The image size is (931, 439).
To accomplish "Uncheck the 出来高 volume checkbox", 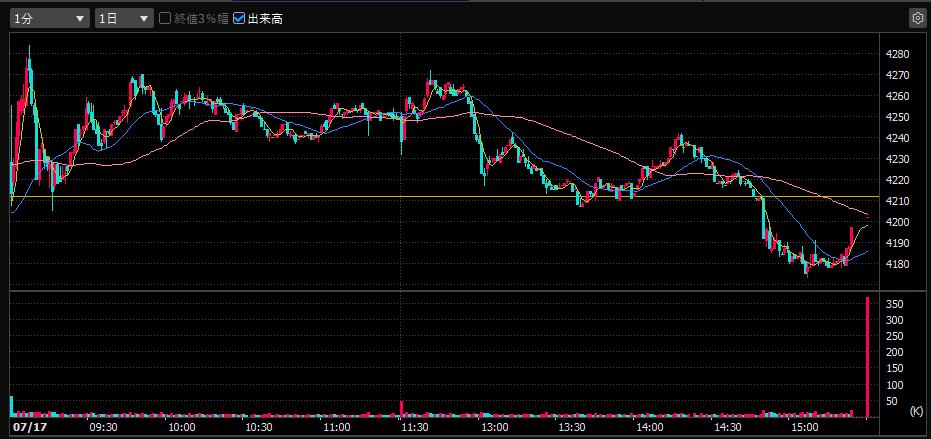I will (239, 18).
